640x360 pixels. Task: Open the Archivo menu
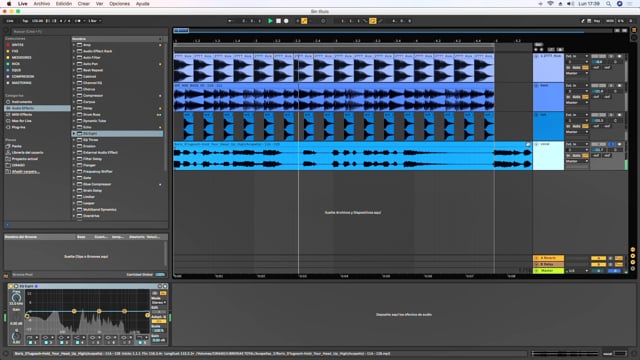[x=42, y=4]
